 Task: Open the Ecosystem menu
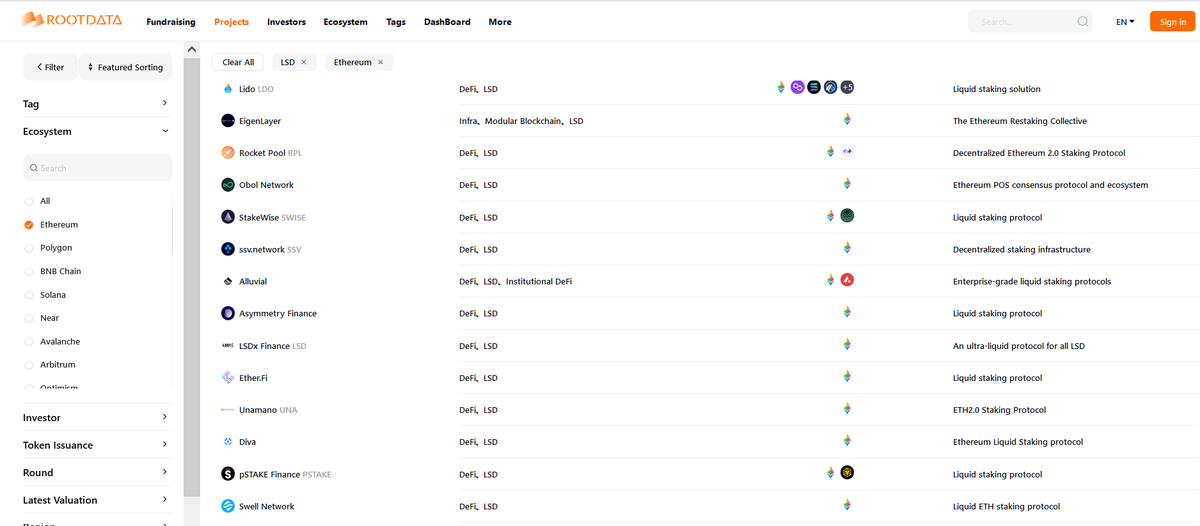tap(346, 22)
